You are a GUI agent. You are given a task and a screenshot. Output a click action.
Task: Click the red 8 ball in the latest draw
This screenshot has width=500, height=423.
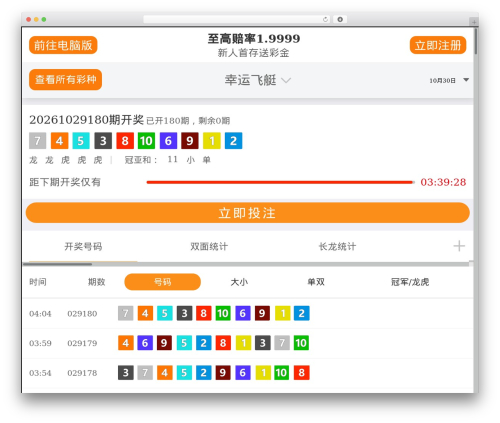(125, 141)
